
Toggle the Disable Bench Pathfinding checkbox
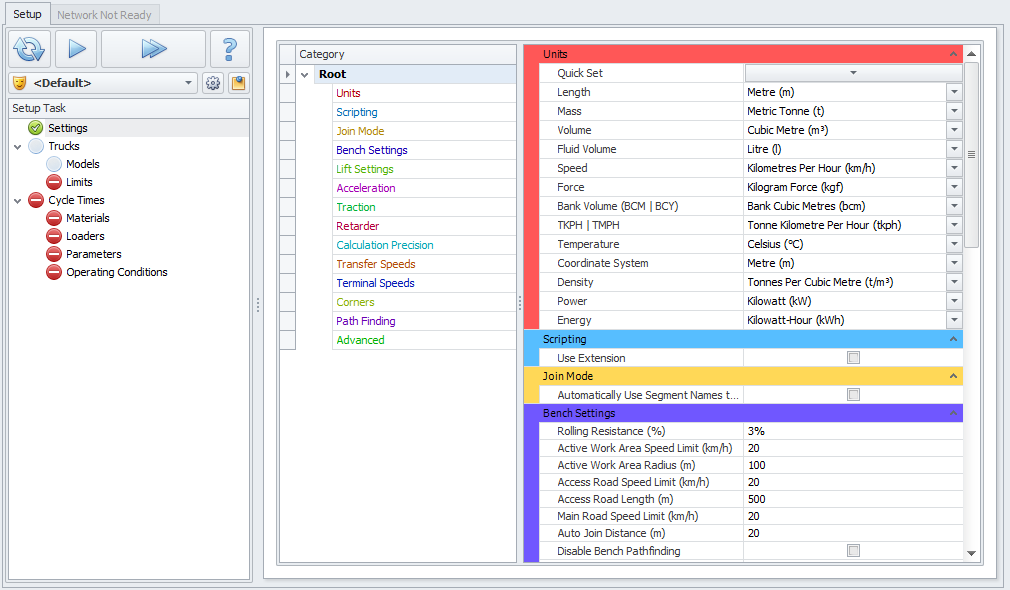coord(853,551)
